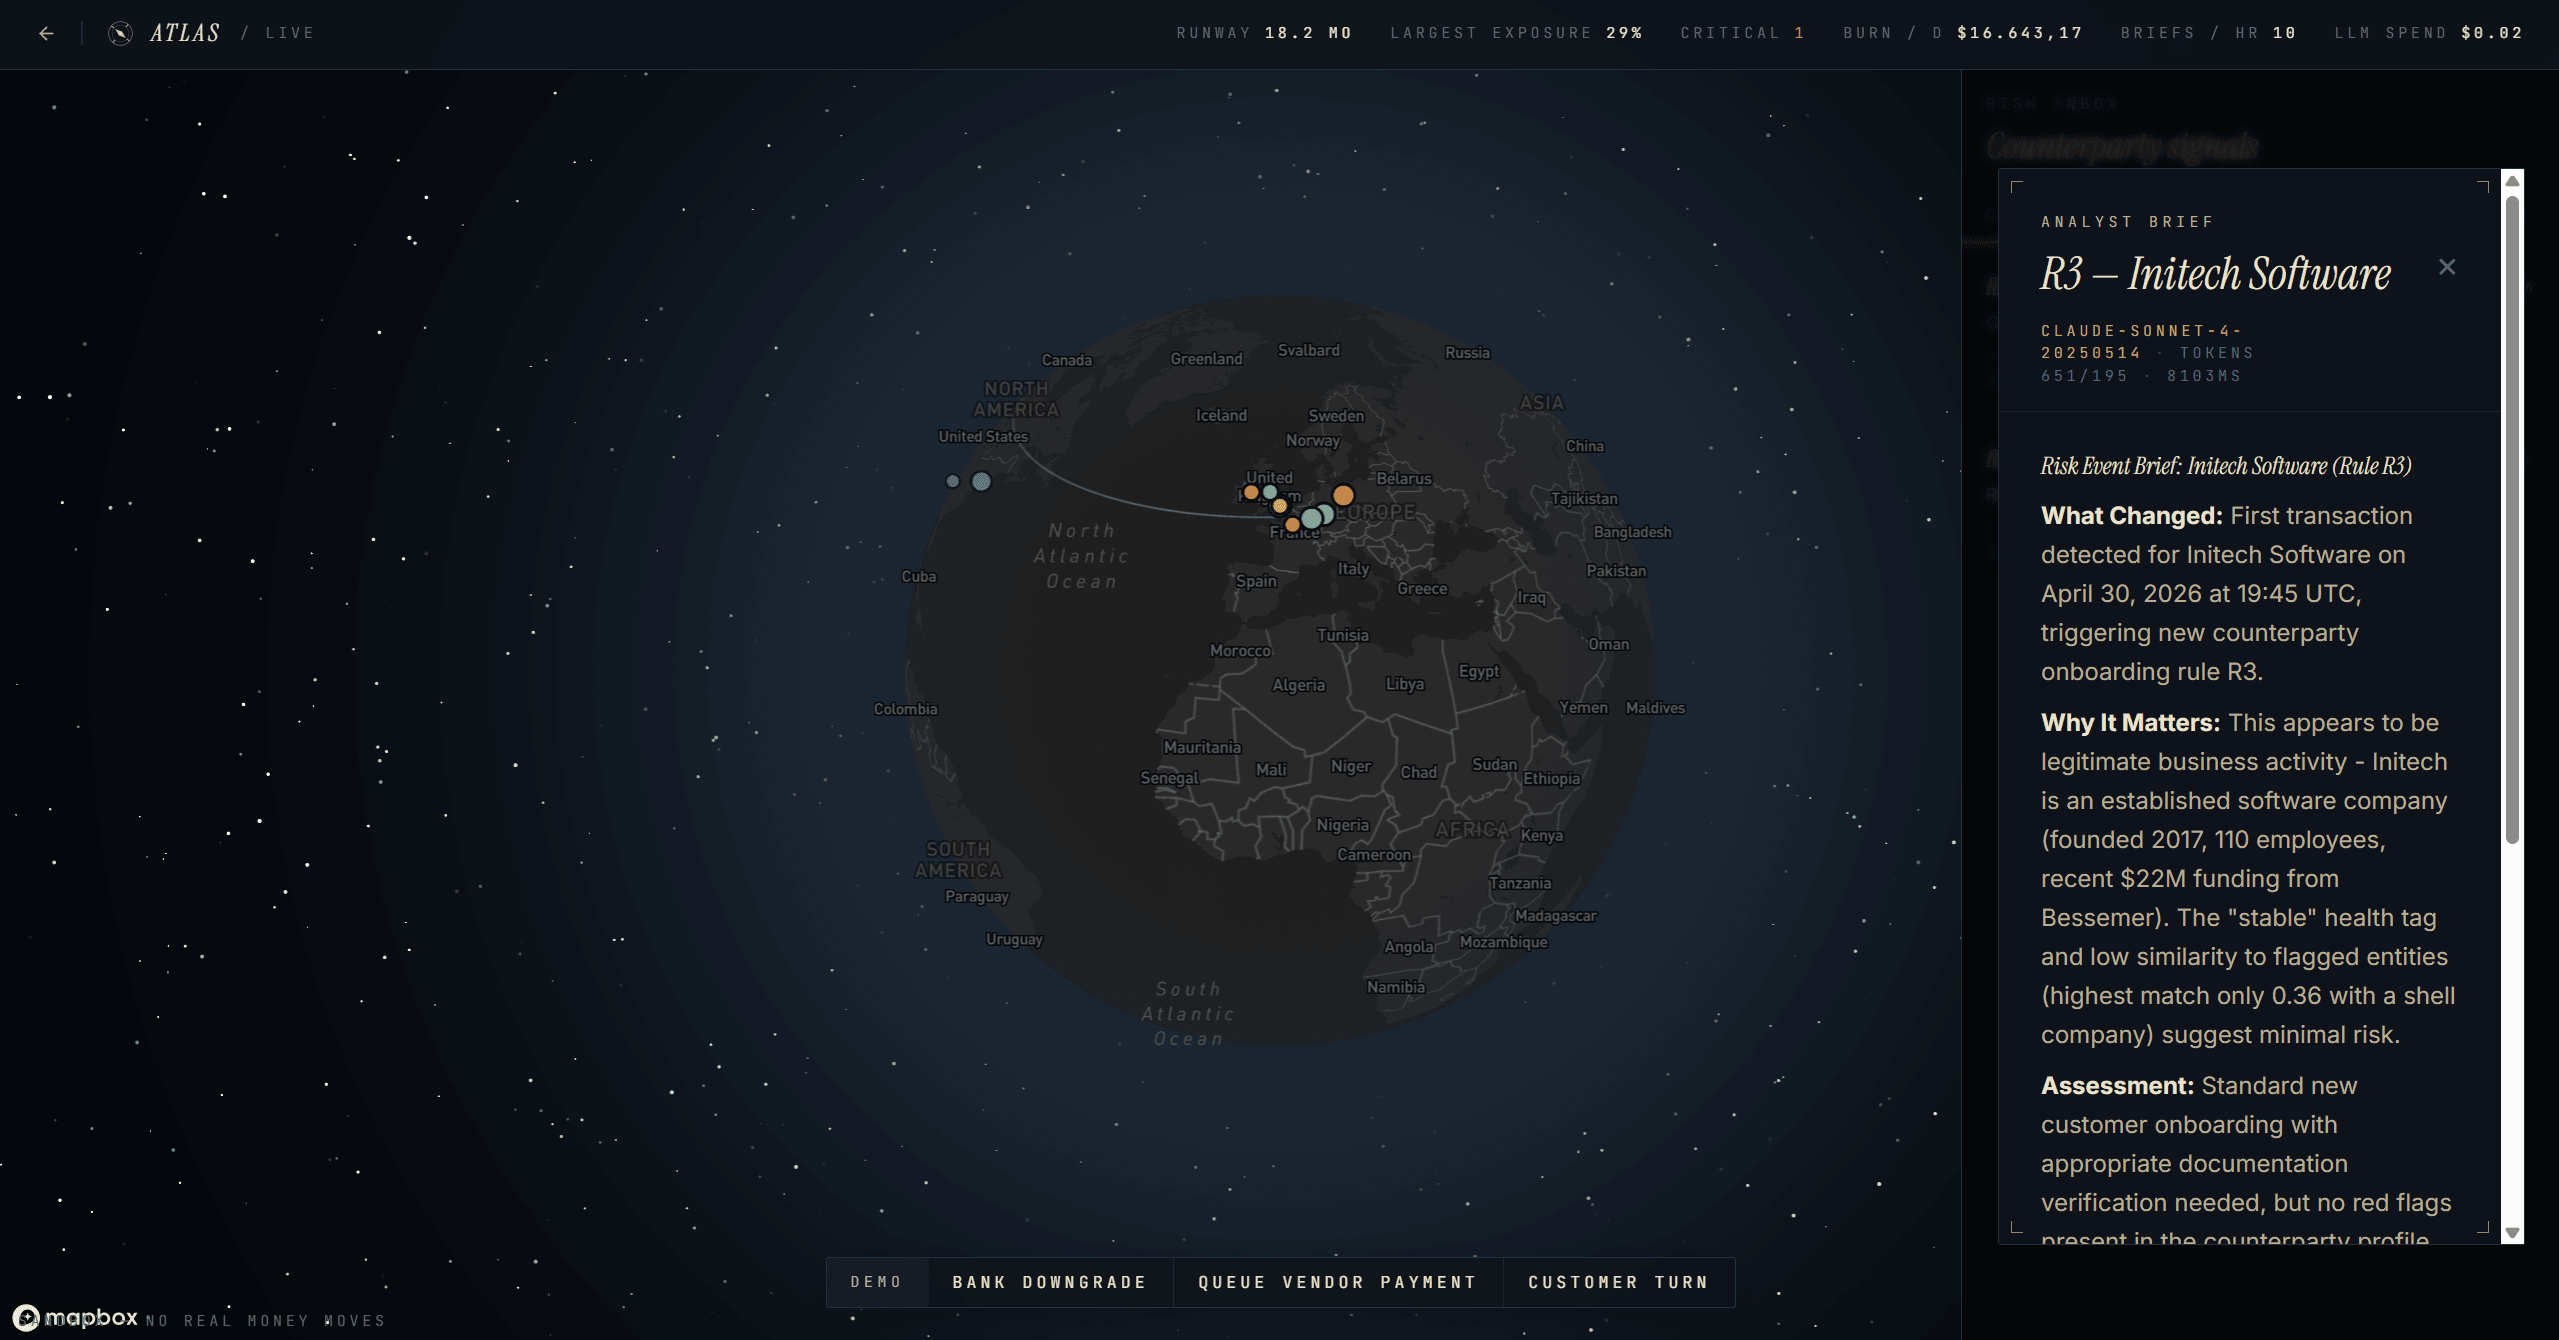Click the ANALYST BRIEF label

2127,222
